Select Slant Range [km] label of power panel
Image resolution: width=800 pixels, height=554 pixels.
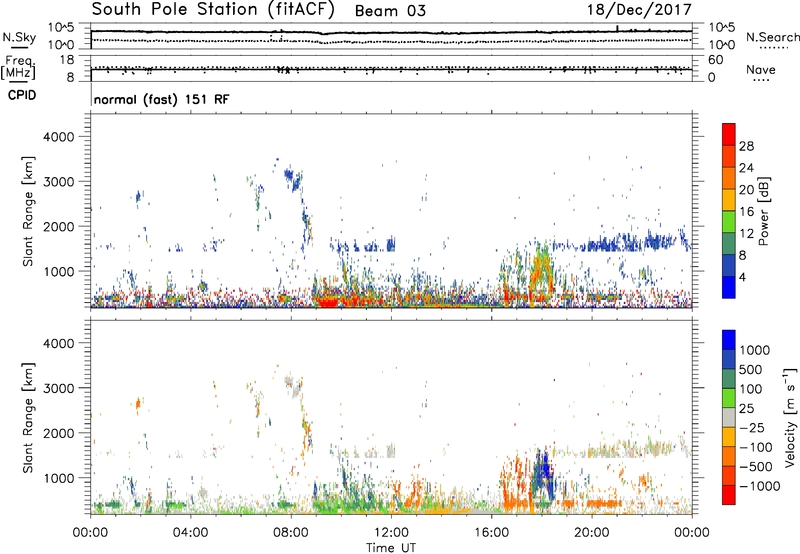28,211
